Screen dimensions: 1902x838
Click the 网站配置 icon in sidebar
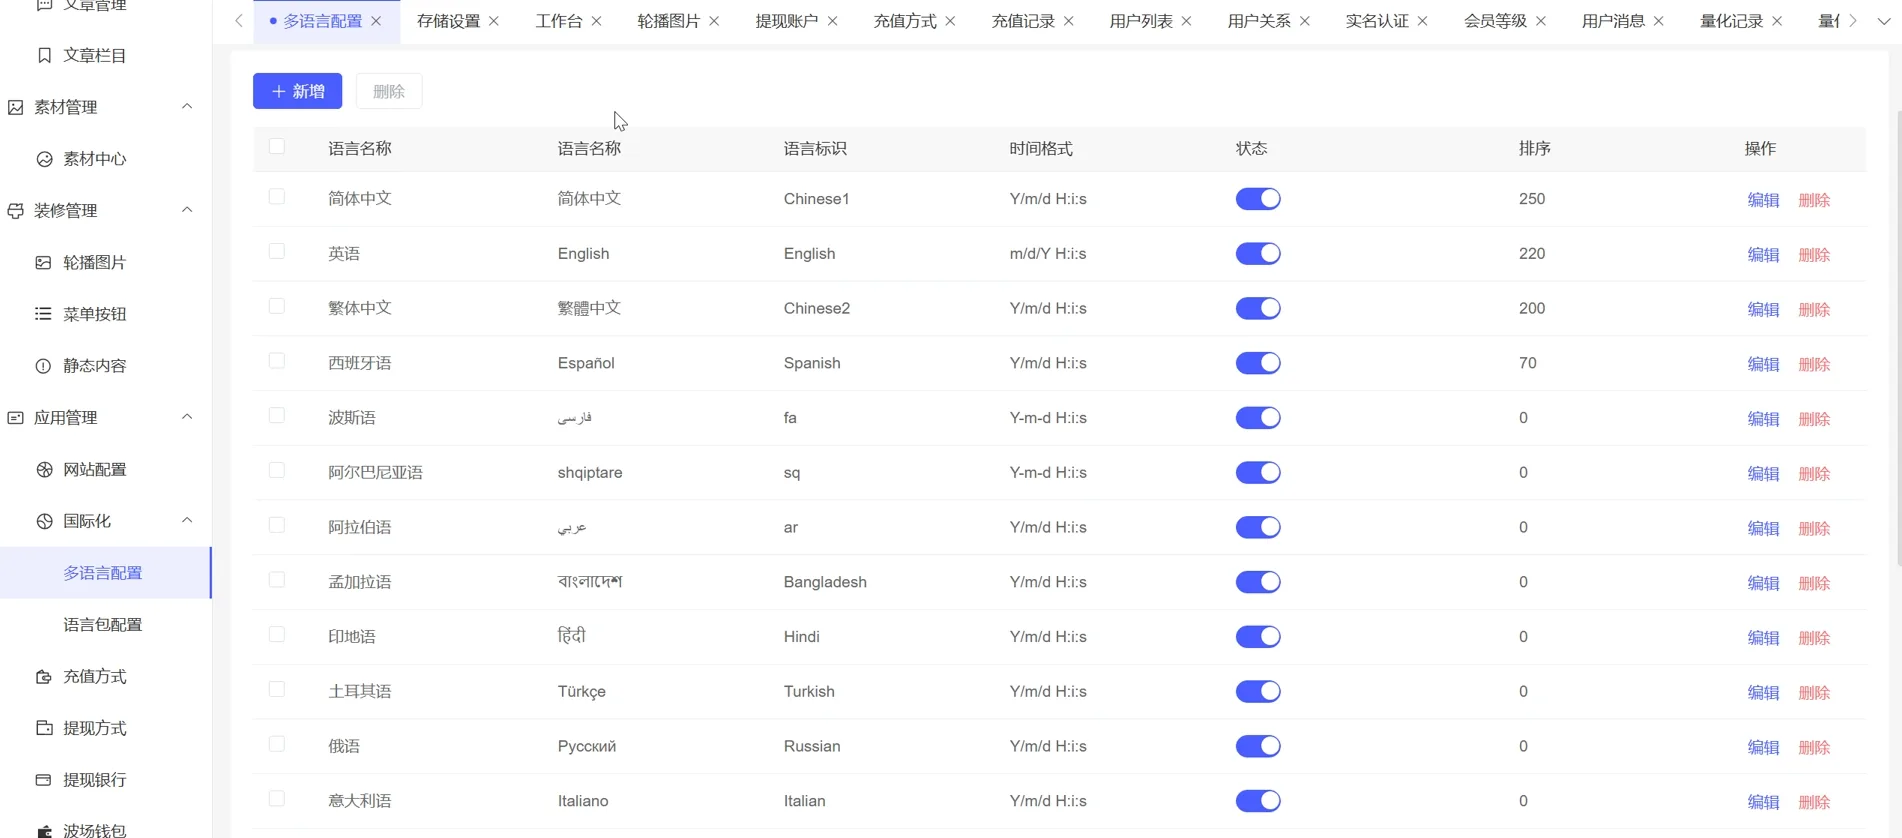pyautogui.click(x=44, y=470)
